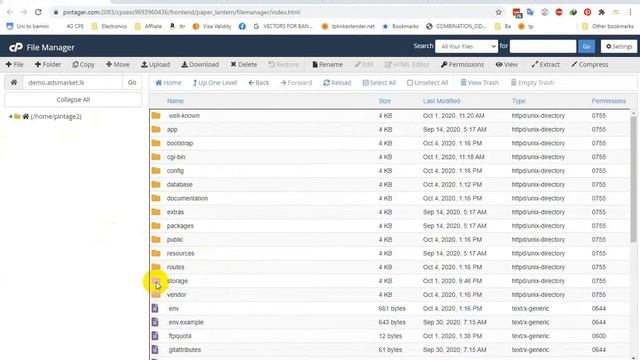This screenshot has height=360, width=640.
Task: Open Other bookmarks folder
Action: tap(608, 26)
